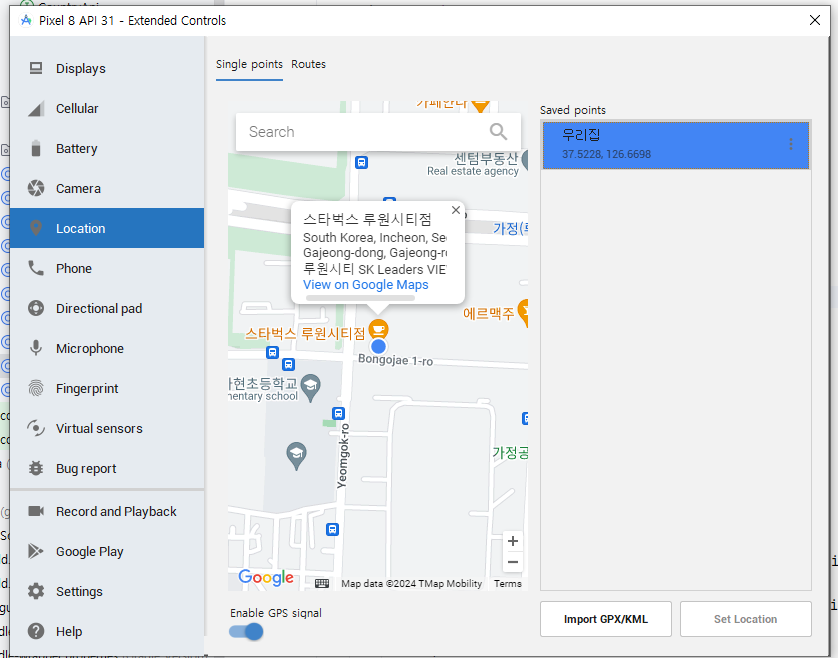Click the Displays monitor icon
Viewport: 838px width, 658px height.
click(x=36, y=68)
